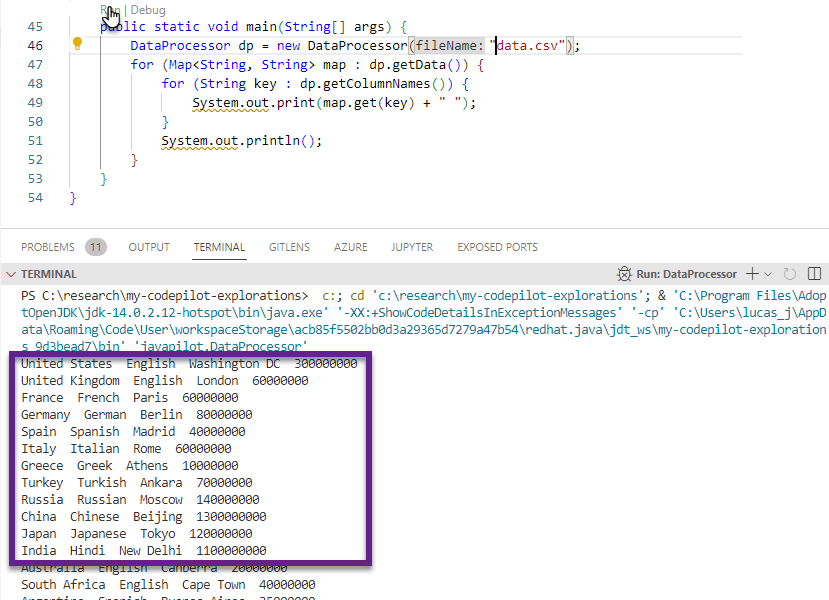Screen dimensions: 829x600
Task: Click the South Africa Cape Town output row
Action: pyautogui.click(x=168, y=585)
